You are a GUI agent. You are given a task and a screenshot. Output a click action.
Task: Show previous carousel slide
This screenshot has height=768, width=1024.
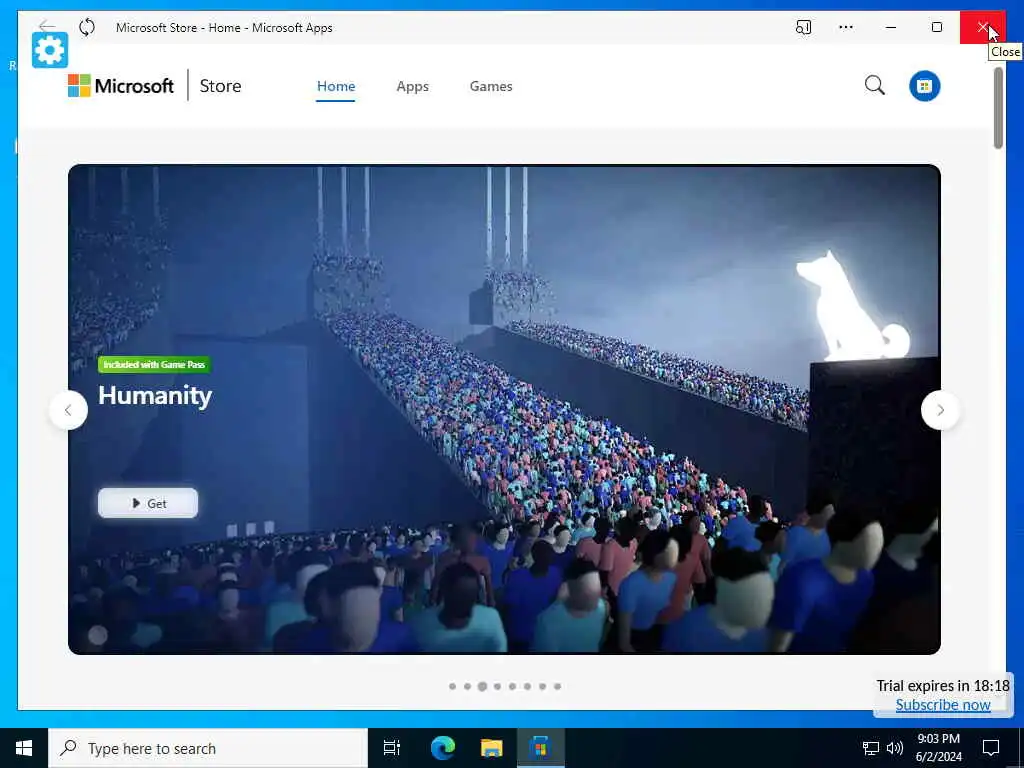click(68, 410)
